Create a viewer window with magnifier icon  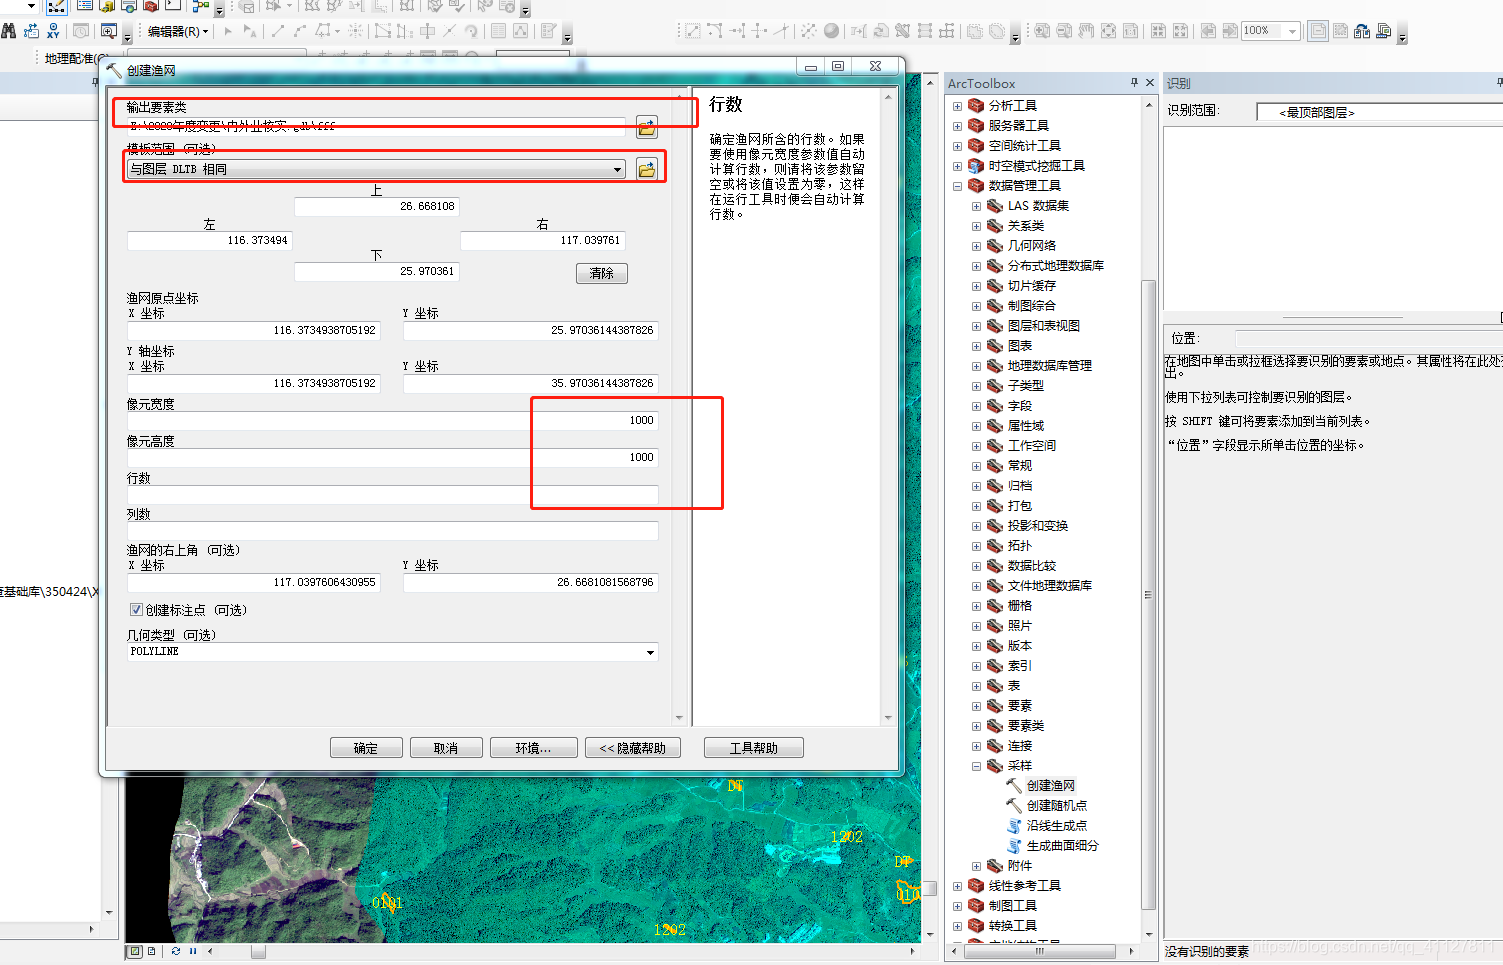coord(108,31)
